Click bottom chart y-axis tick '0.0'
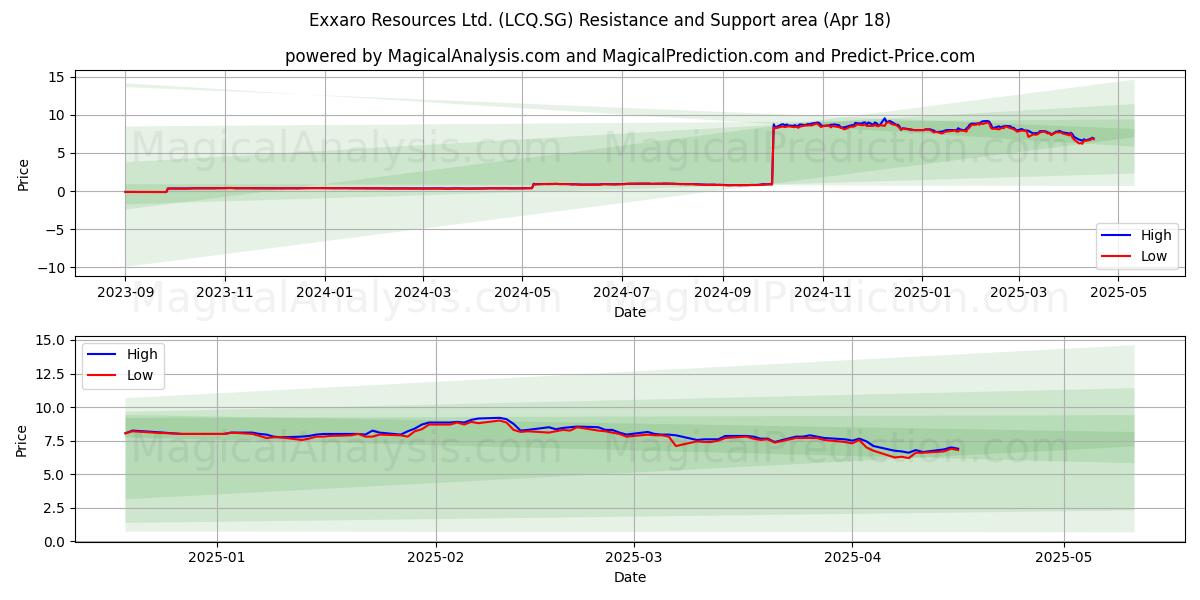The height and width of the screenshot is (600, 1200). click(54, 542)
